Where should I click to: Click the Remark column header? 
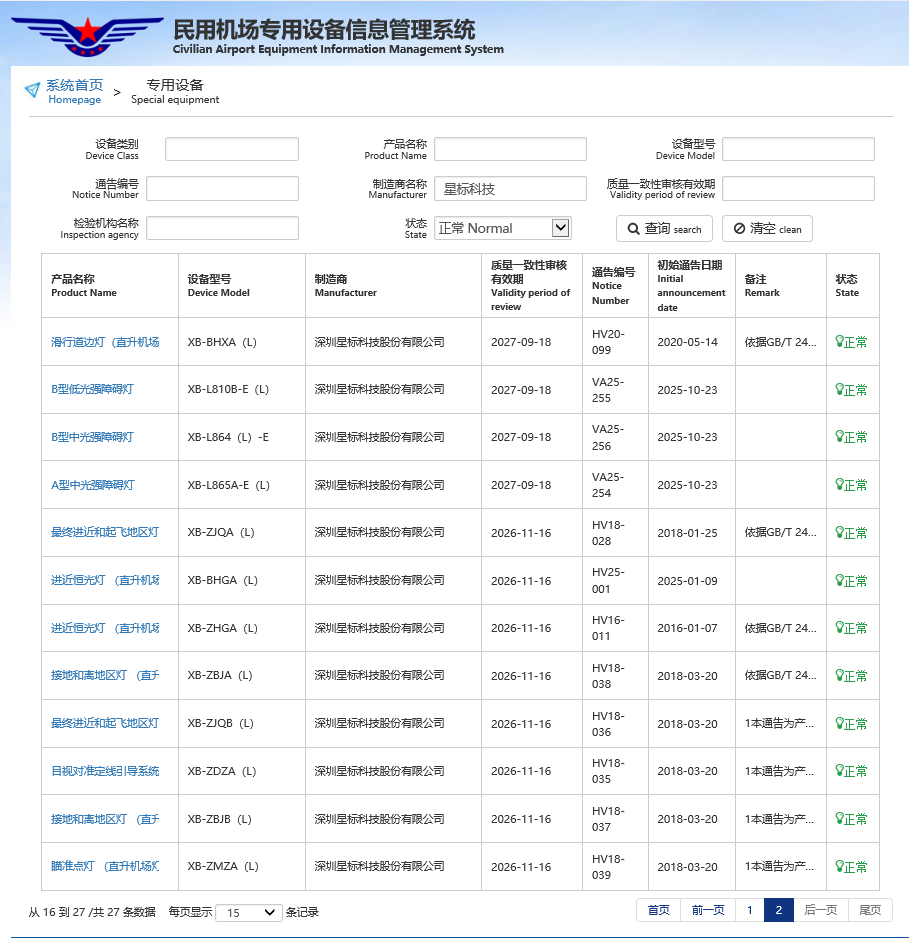[780, 285]
